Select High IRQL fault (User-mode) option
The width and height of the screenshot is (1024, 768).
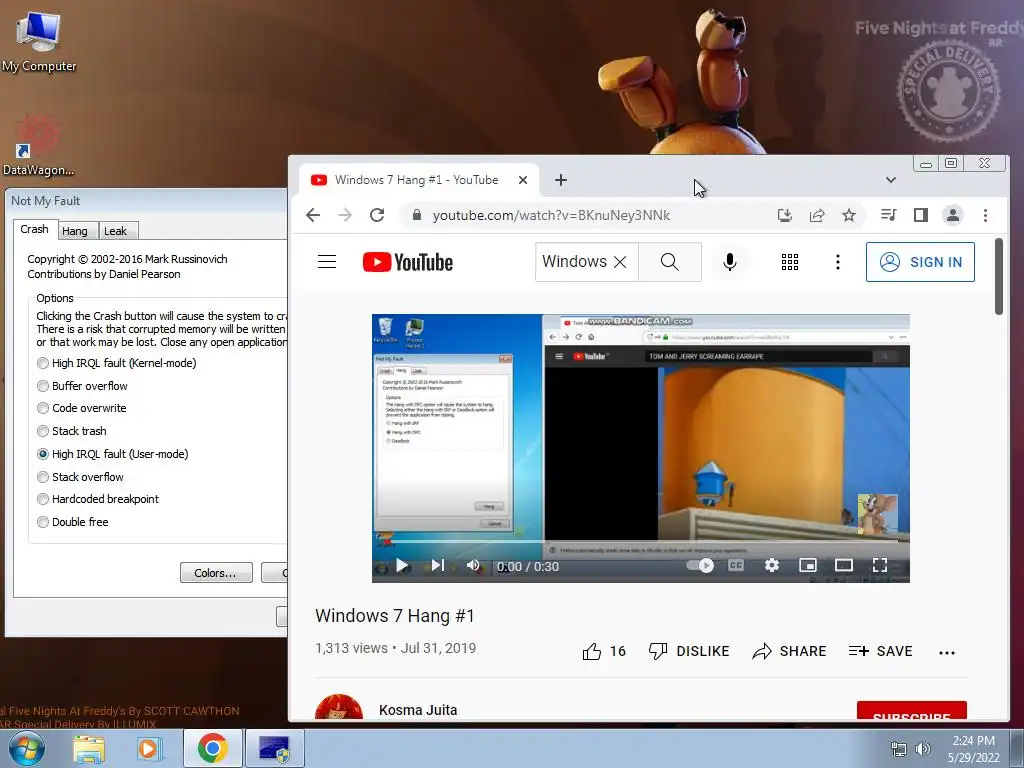pyautogui.click(x=113, y=454)
